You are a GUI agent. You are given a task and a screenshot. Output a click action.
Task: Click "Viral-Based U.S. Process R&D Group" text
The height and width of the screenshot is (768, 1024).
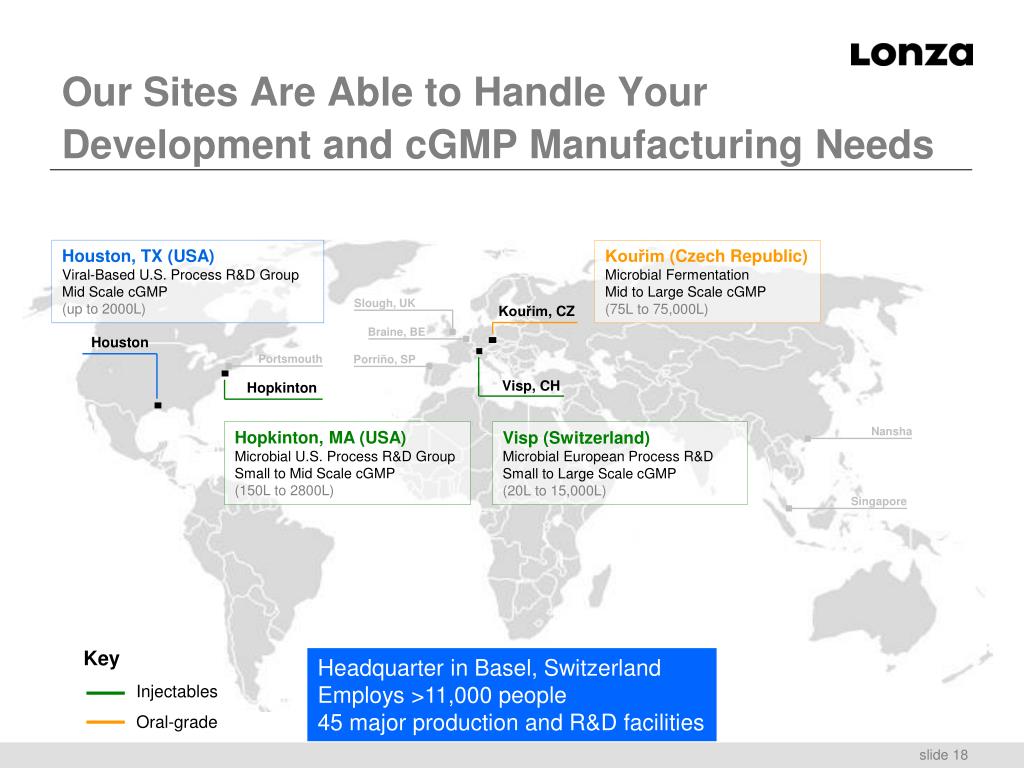(x=180, y=275)
